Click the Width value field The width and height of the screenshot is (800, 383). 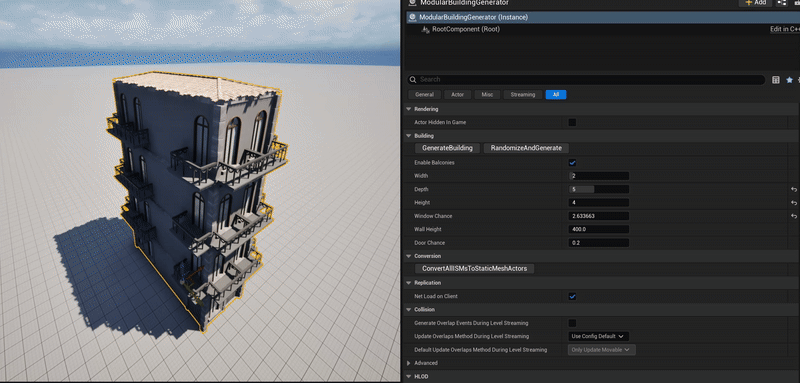[x=598, y=176]
